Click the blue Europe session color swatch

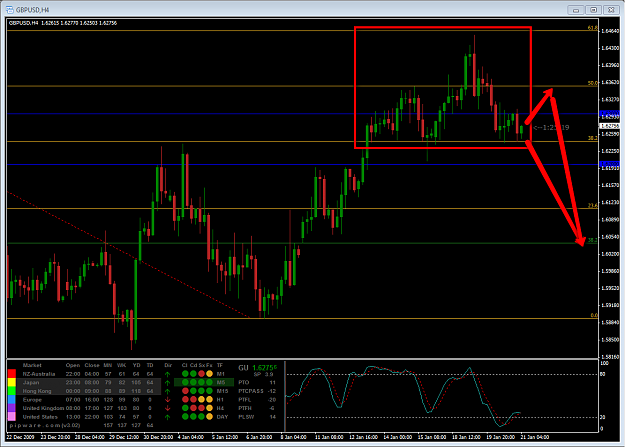tap(12, 400)
